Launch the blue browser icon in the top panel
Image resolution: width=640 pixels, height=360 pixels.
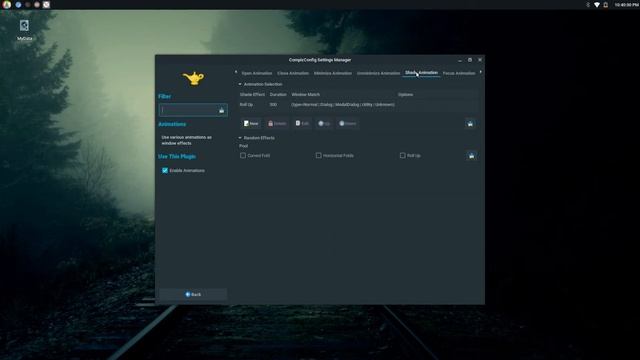(18, 5)
